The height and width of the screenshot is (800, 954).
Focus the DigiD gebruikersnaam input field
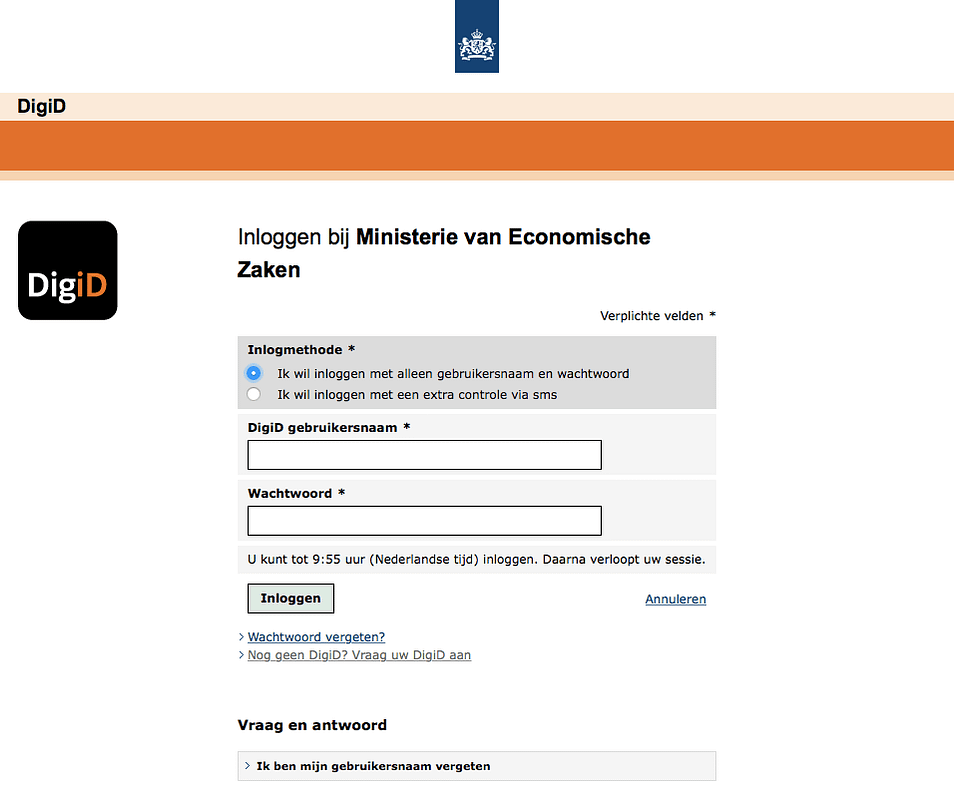[x=424, y=455]
